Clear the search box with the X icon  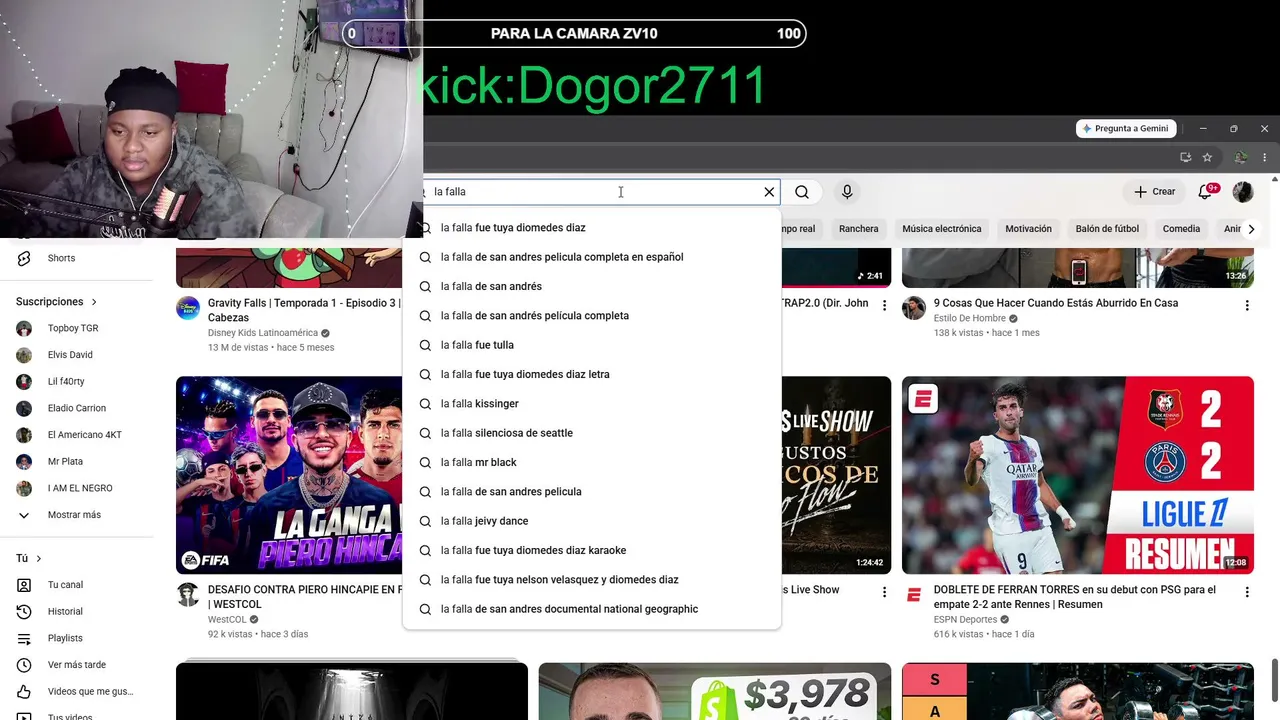[769, 192]
